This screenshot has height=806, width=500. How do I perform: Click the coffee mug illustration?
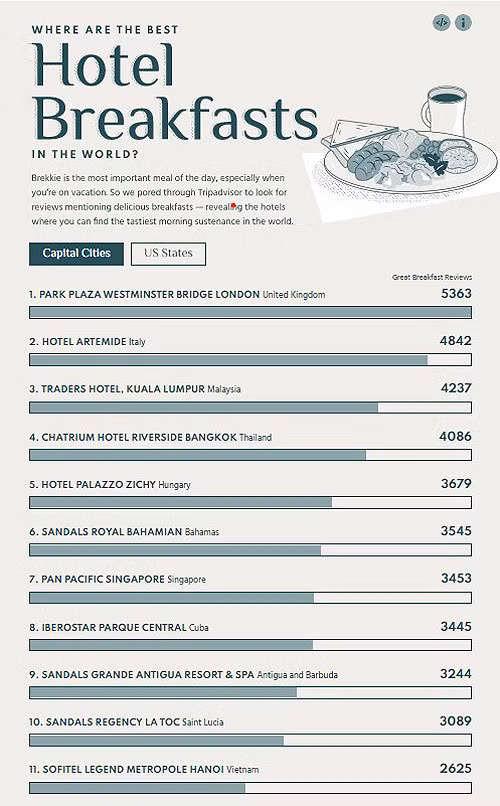(x=445, y=111)
